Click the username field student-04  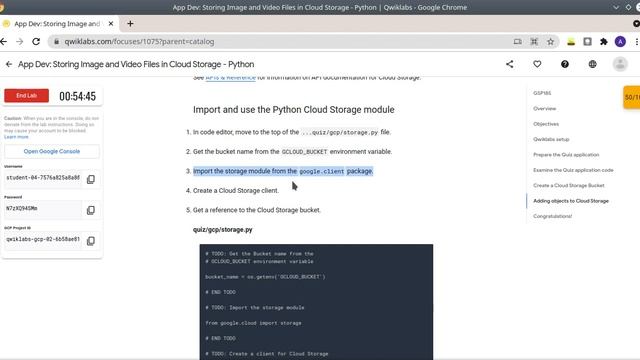tap(43, 178)
